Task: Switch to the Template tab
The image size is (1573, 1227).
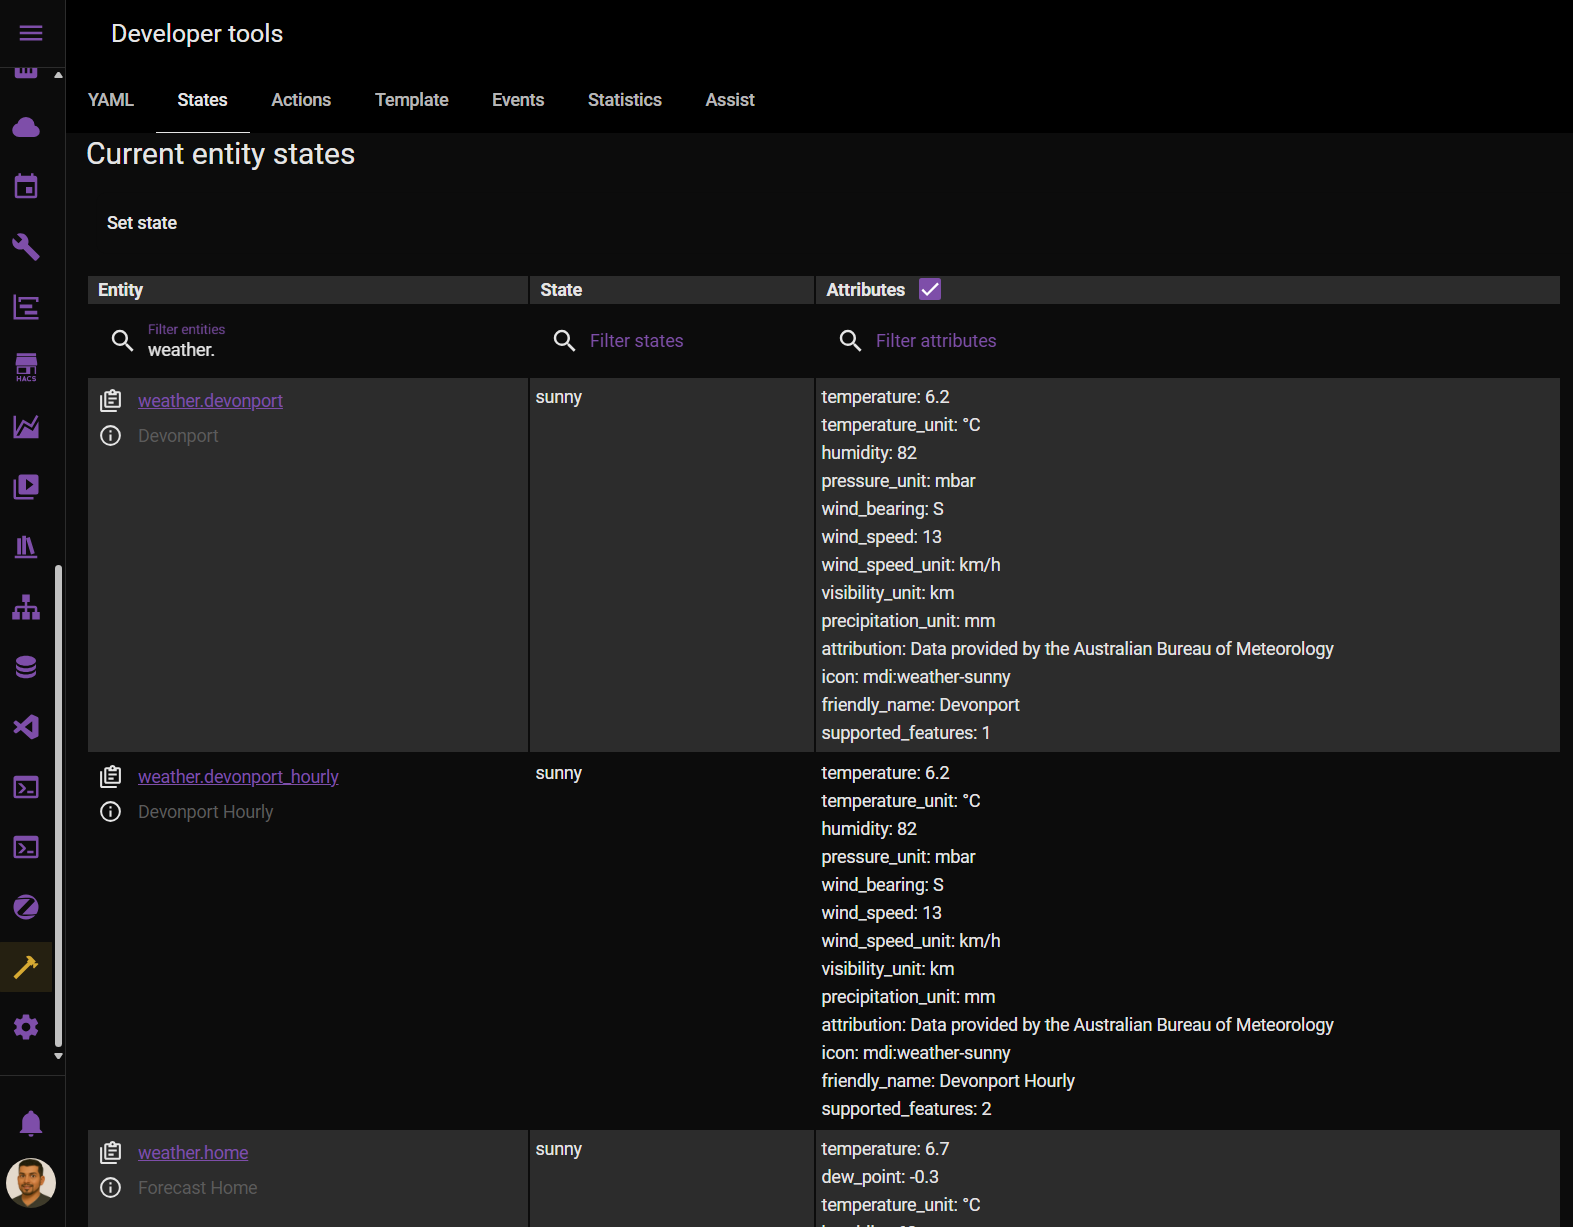Action: [411, 100]
